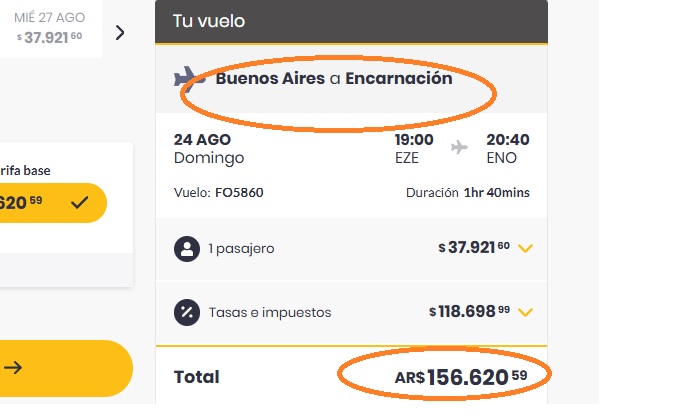Click the Tasas e impuestos label

tap(270, 312)
